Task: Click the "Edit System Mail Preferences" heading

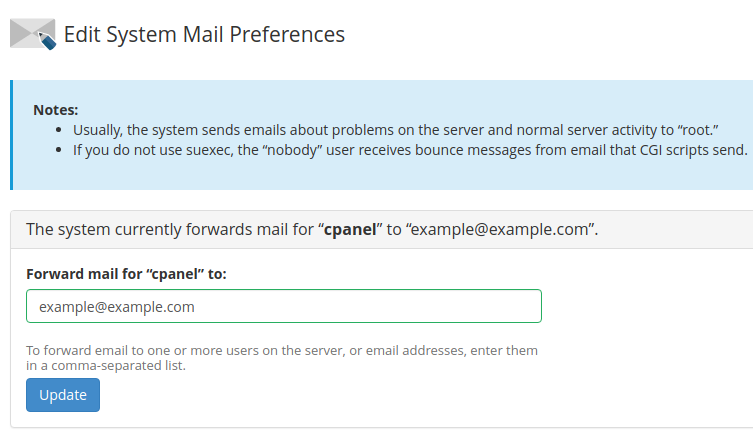Action: click(x=204, y=34)
